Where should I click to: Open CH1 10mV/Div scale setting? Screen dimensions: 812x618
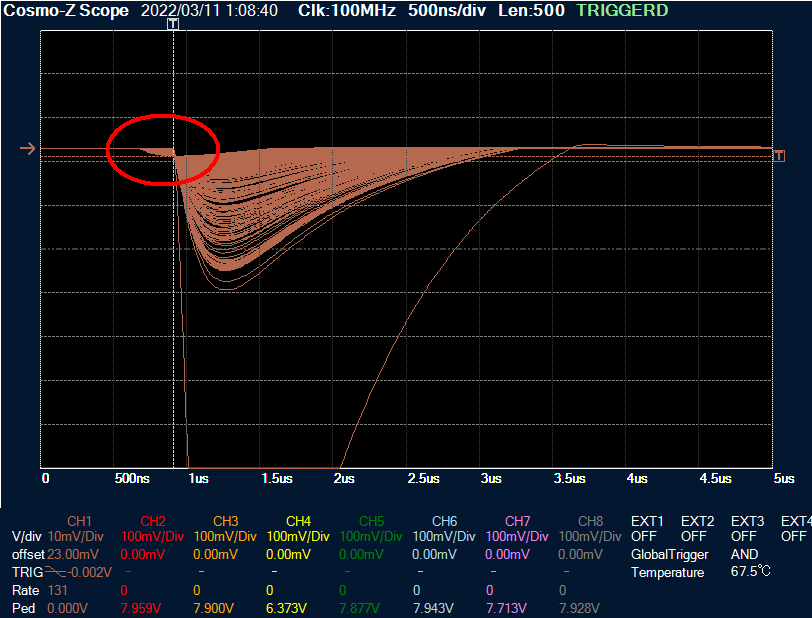point(73,537)
